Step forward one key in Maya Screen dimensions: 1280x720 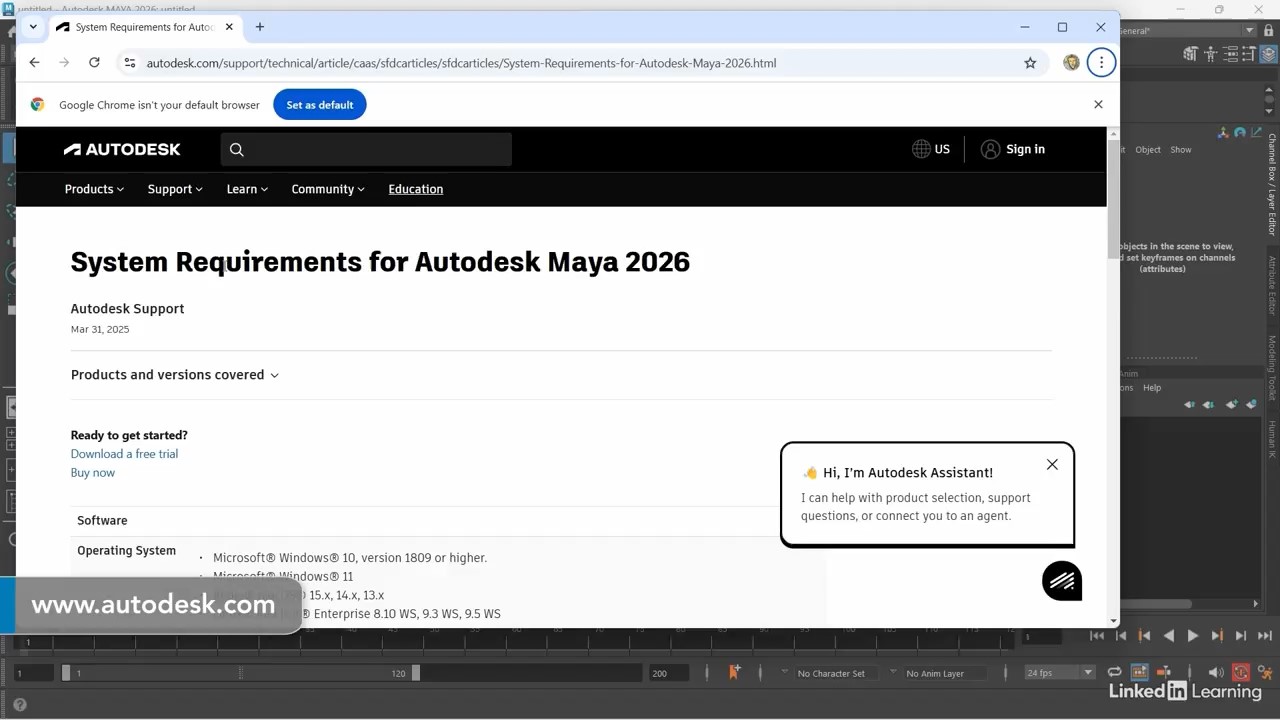click(x=1217, y=636)
